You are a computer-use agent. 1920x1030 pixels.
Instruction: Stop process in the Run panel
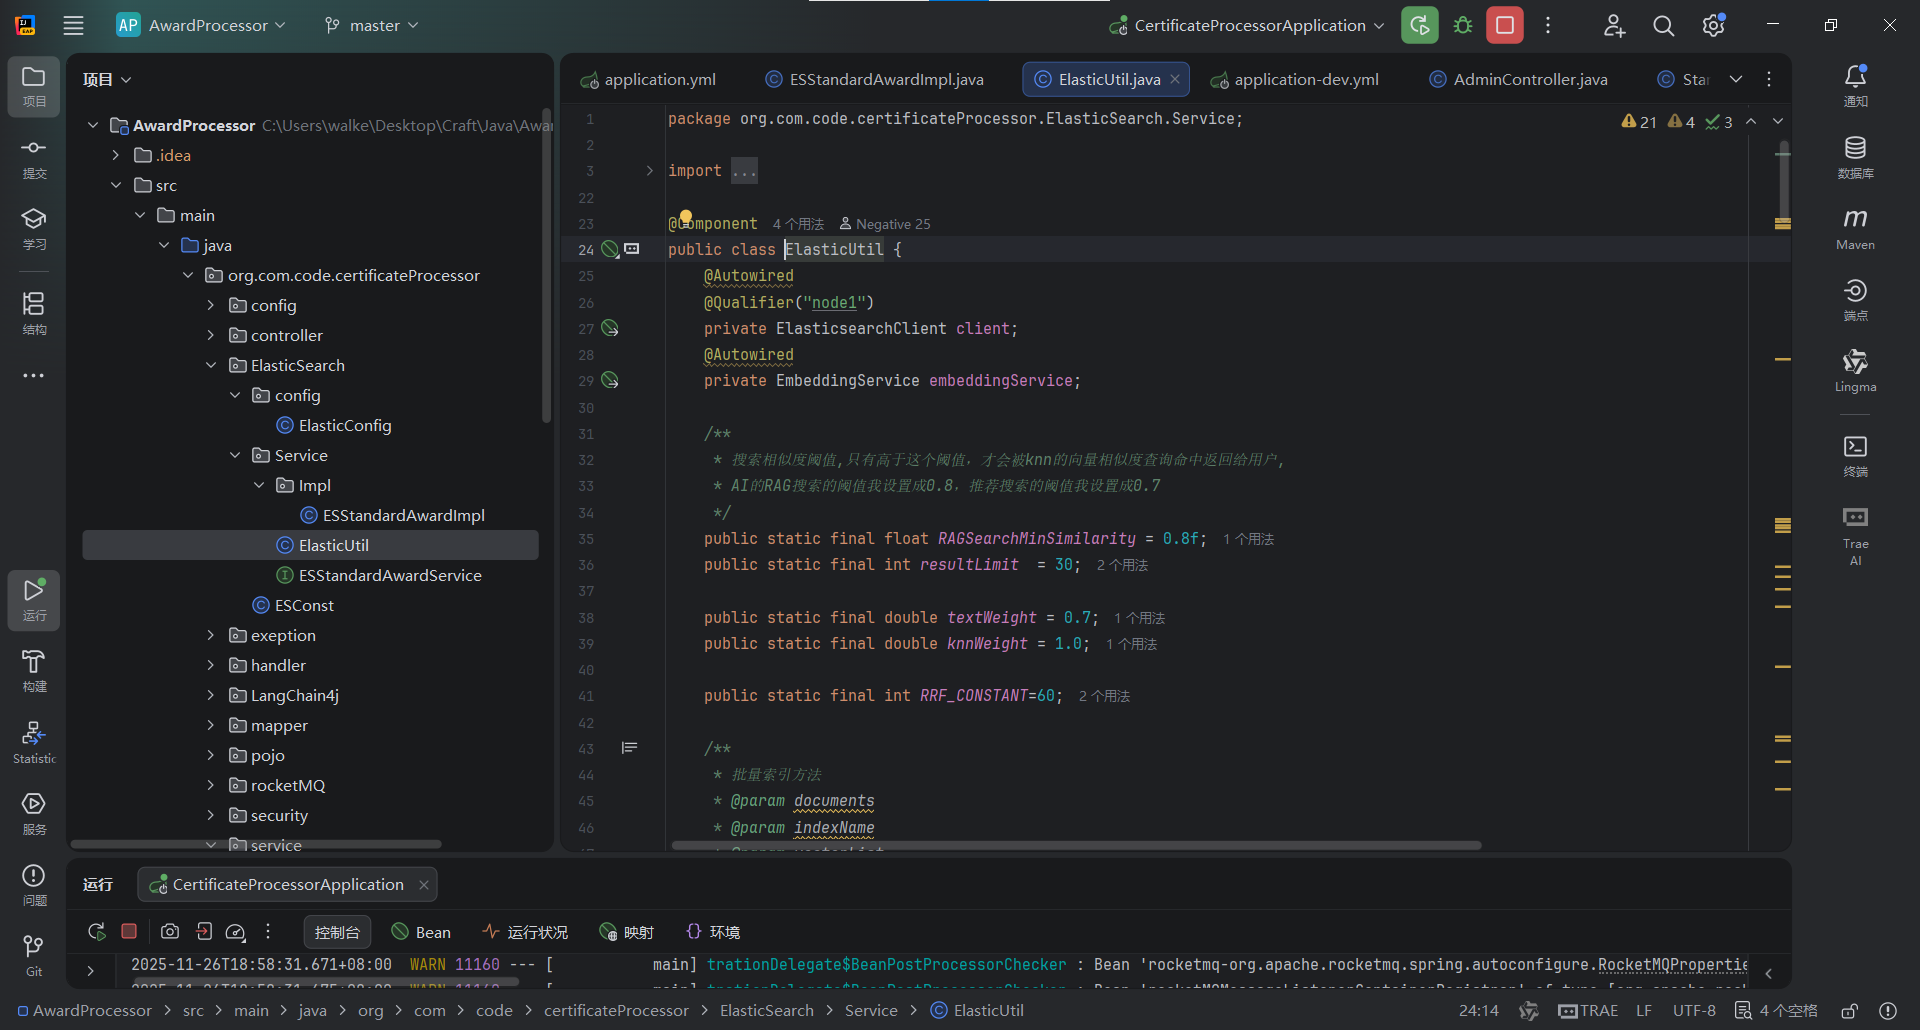[x=129, y=931]
